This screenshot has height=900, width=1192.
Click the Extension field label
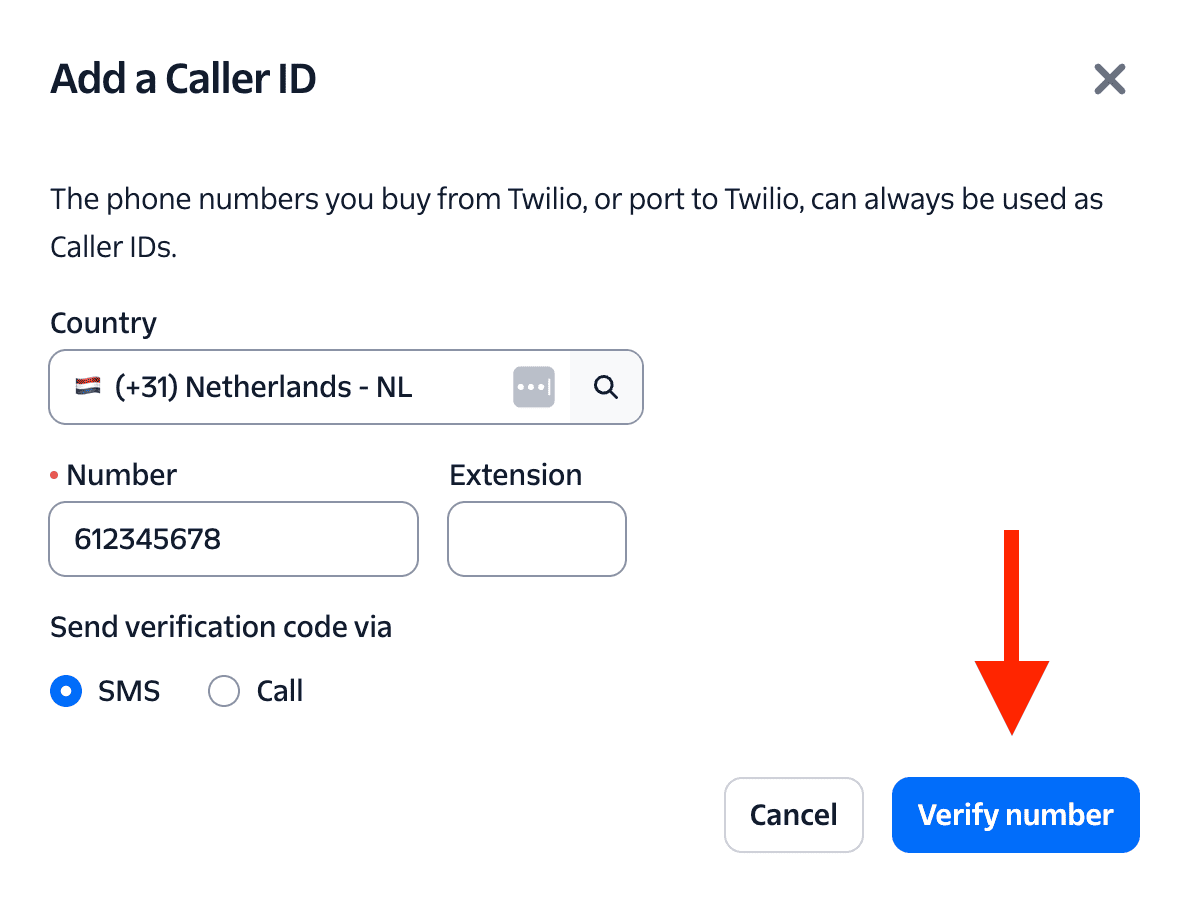tap(515, 475)
